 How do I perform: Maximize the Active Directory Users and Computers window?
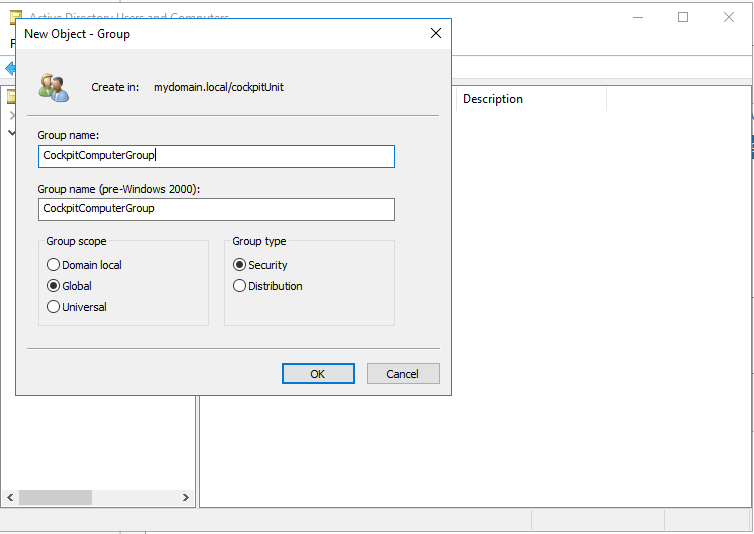[683, 17]
